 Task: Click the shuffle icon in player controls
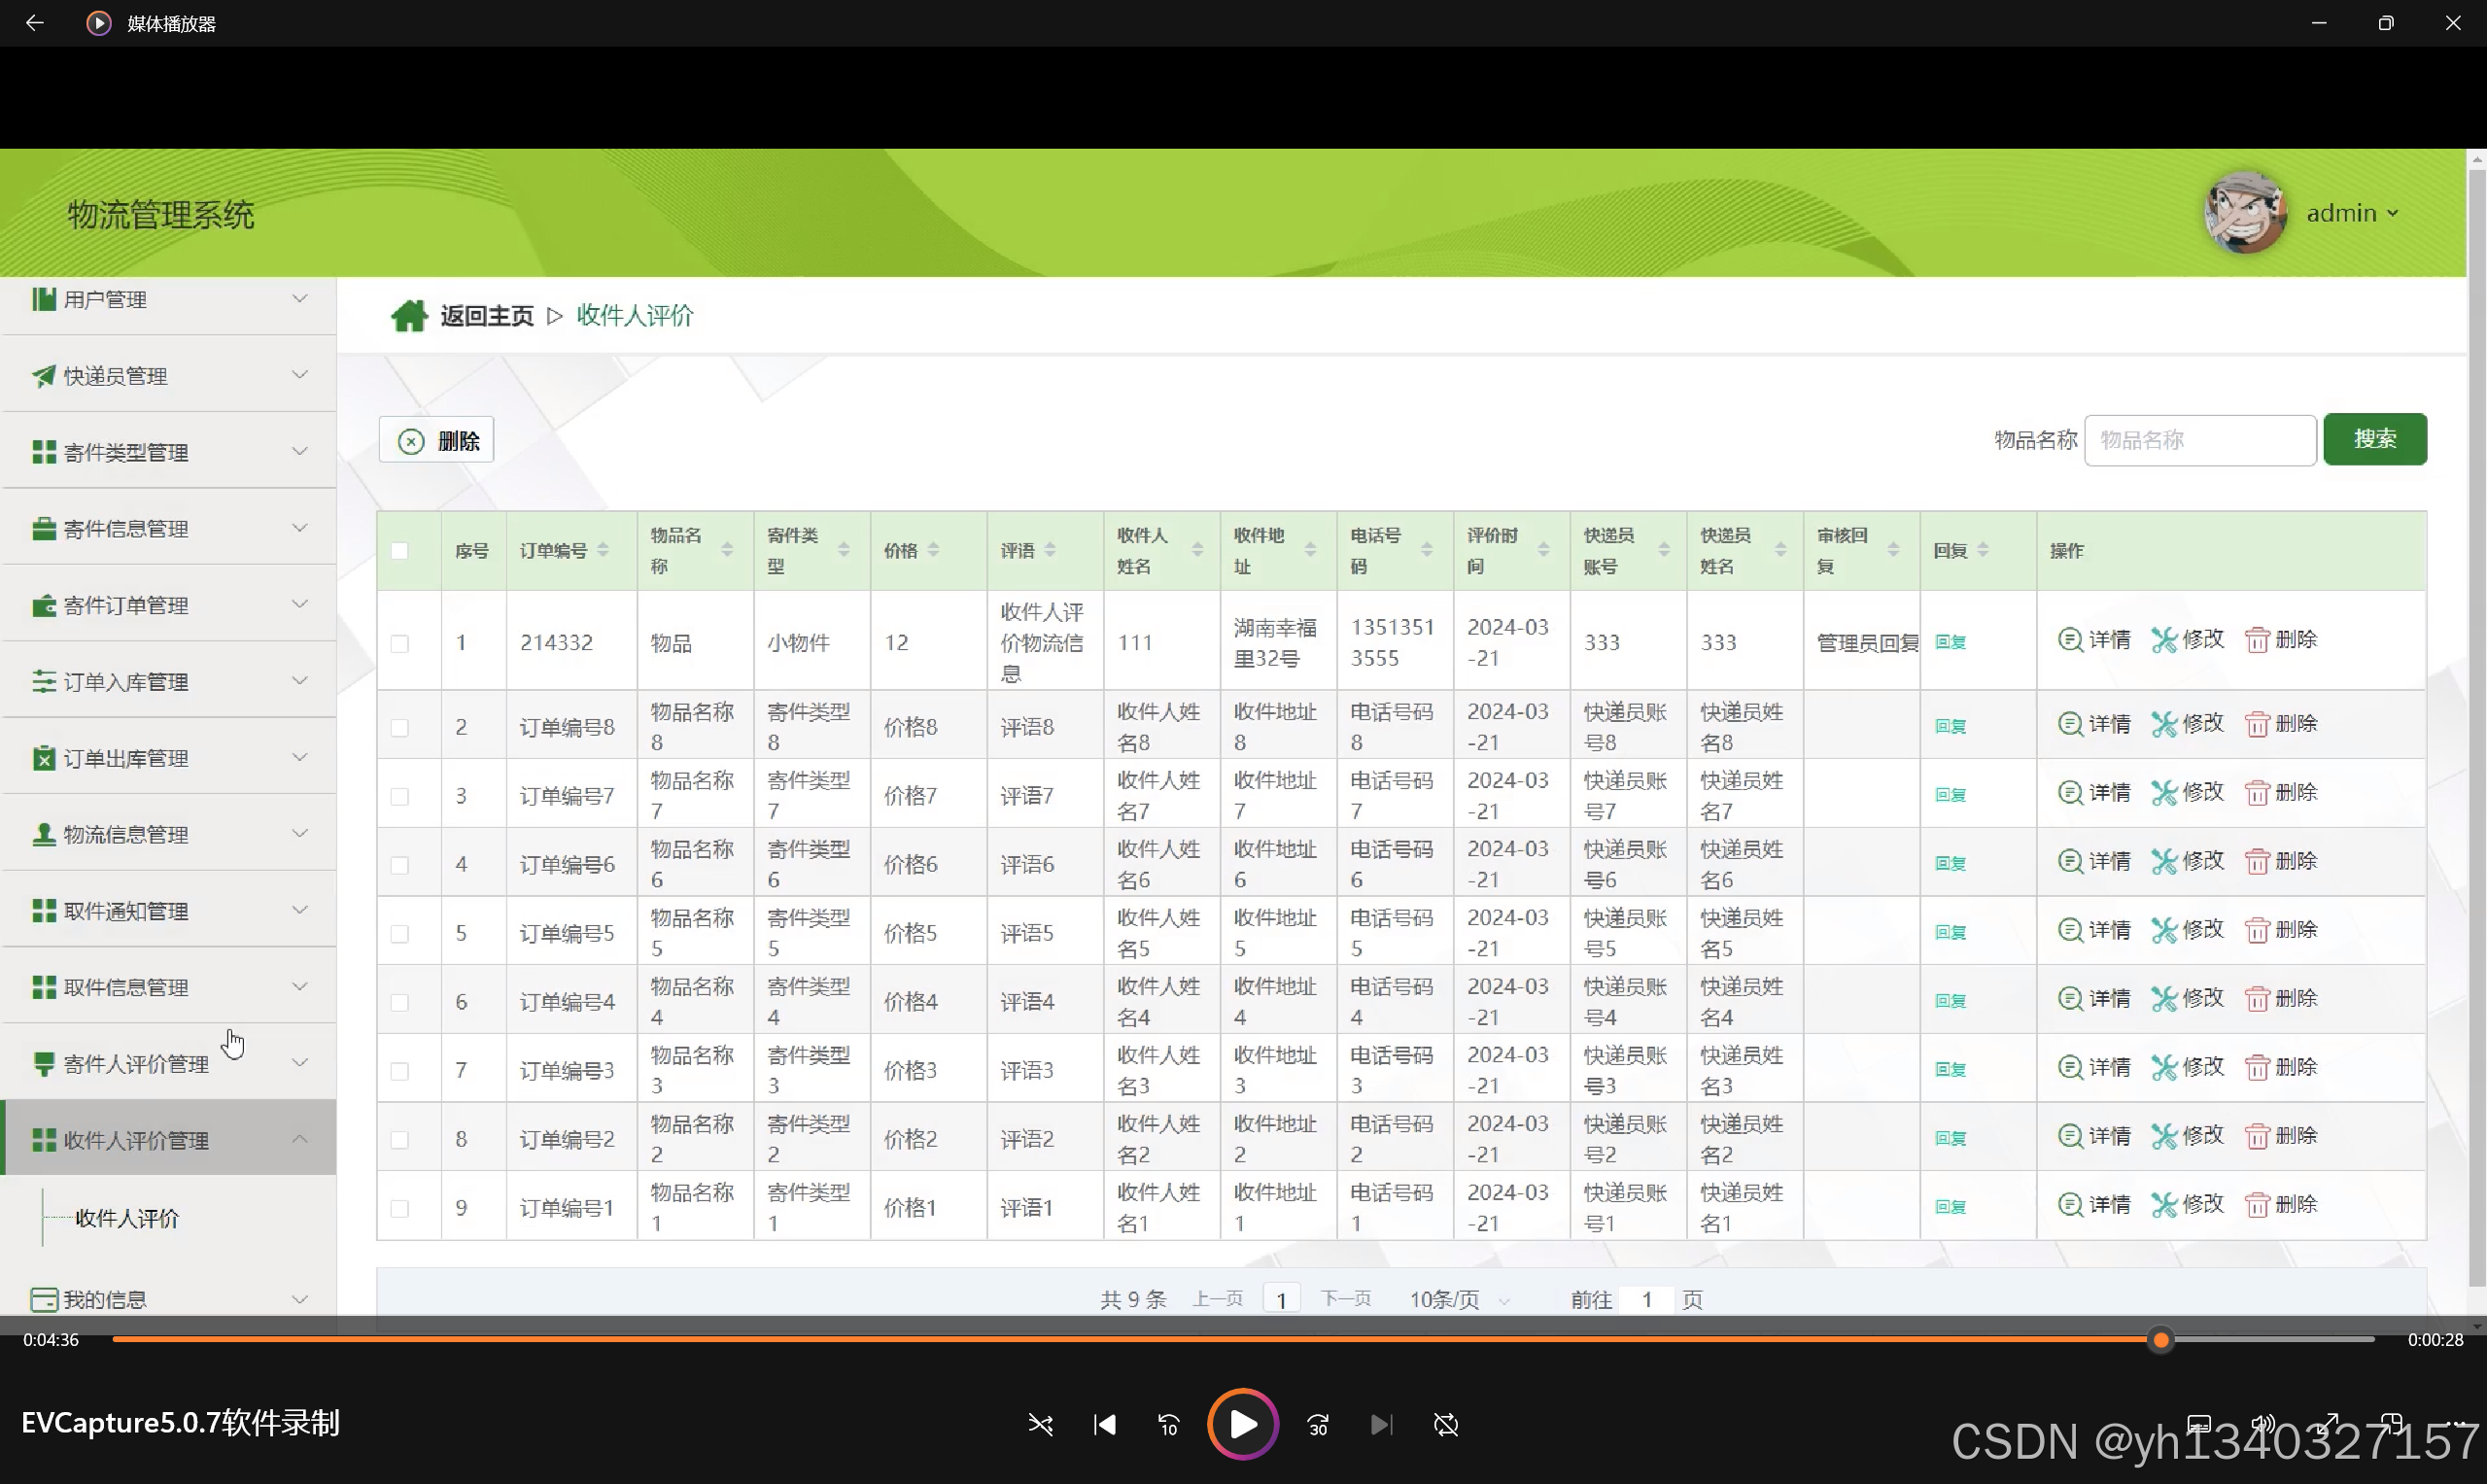point(1040,1424)
